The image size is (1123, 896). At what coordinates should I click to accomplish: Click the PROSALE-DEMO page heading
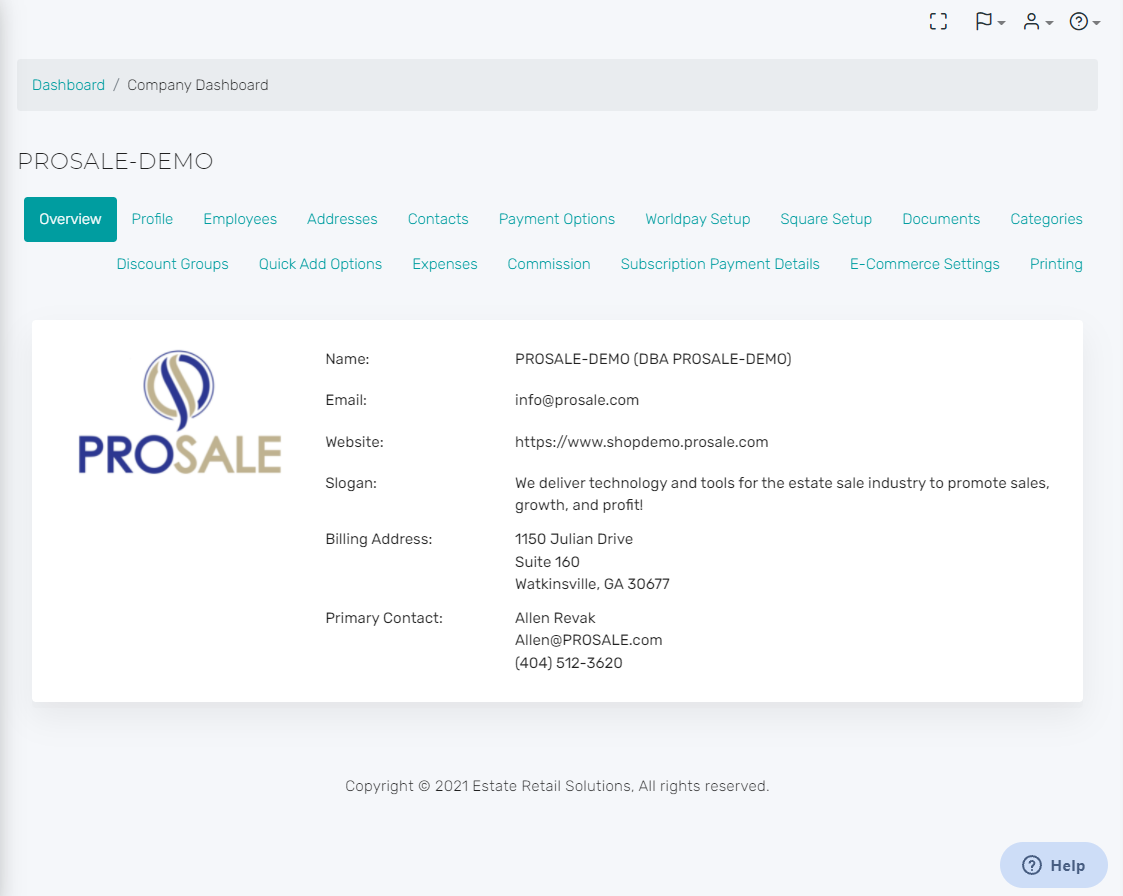[115, 161]
